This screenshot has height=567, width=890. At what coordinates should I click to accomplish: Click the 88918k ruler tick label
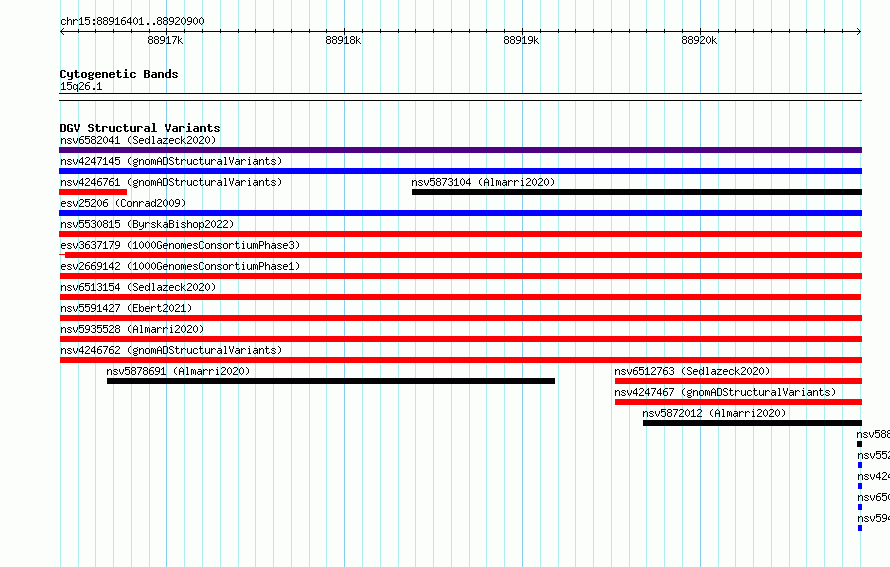click(x=343, y=40)
